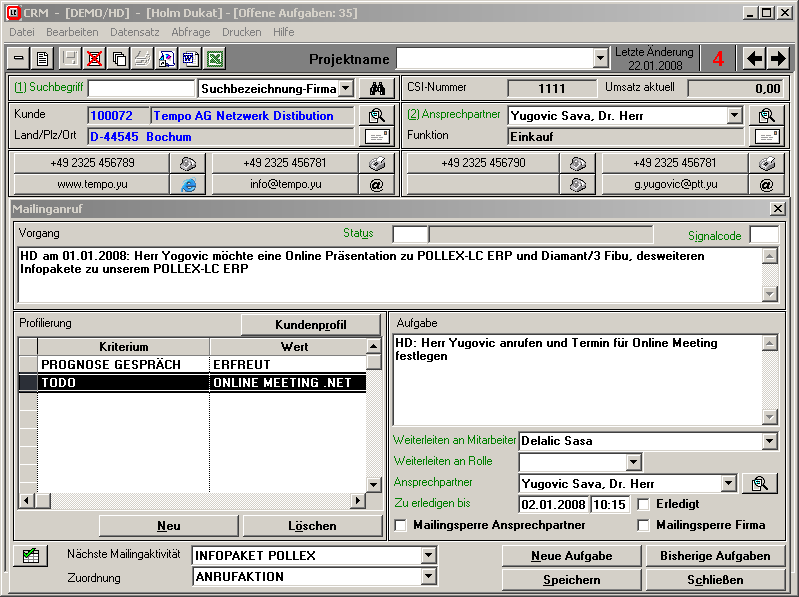Open the Datensatz menu

(134, 32)
